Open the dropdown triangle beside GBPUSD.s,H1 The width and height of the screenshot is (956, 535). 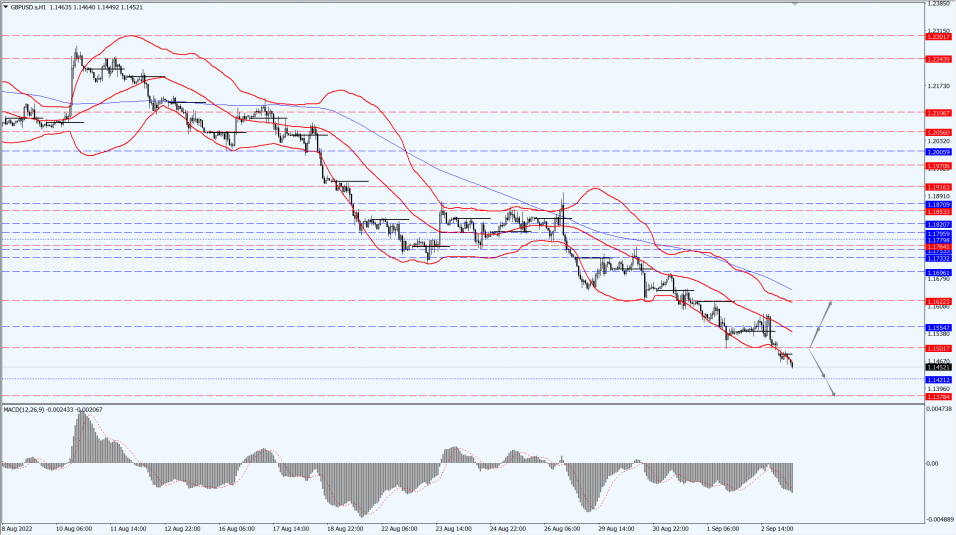tap(5, 6)
